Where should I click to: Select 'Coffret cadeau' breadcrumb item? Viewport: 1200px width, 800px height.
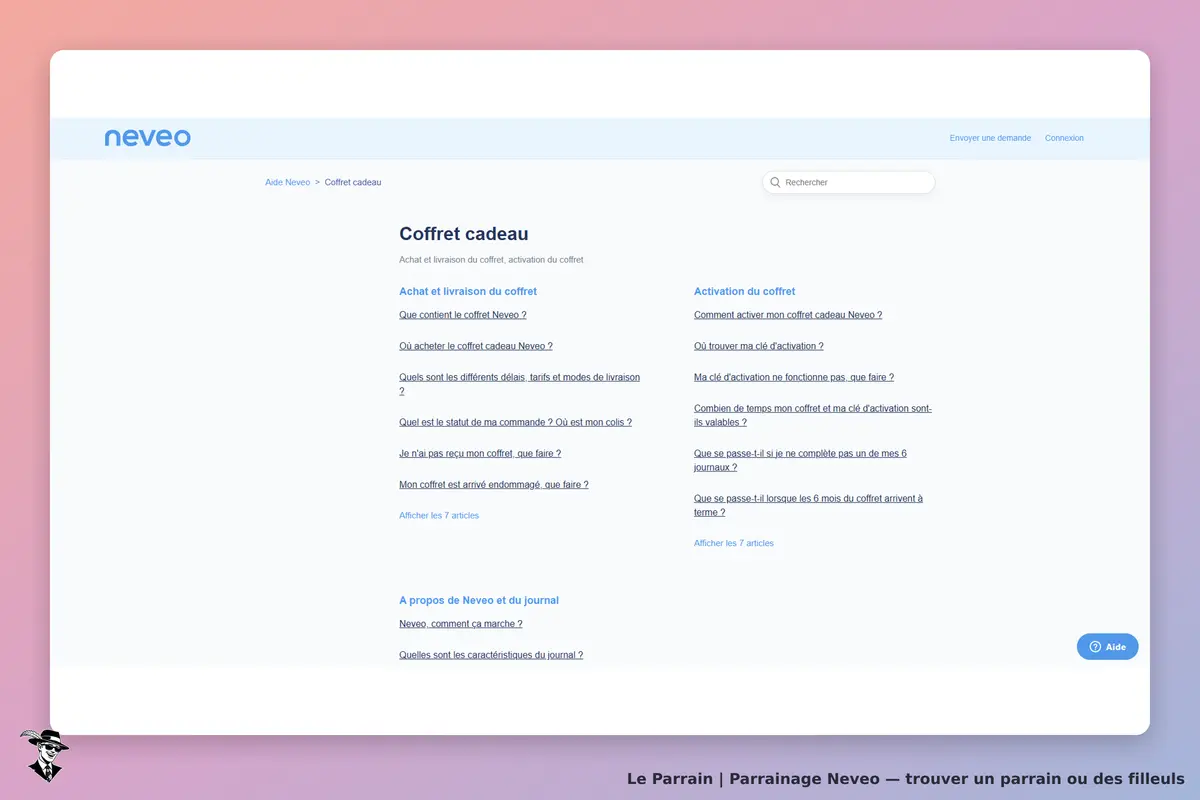(353, 183)
